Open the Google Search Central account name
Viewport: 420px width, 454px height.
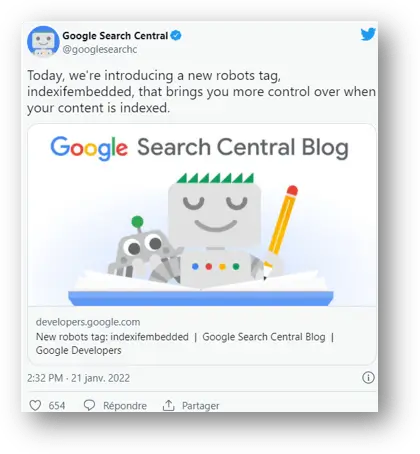[x=115, y=36]
